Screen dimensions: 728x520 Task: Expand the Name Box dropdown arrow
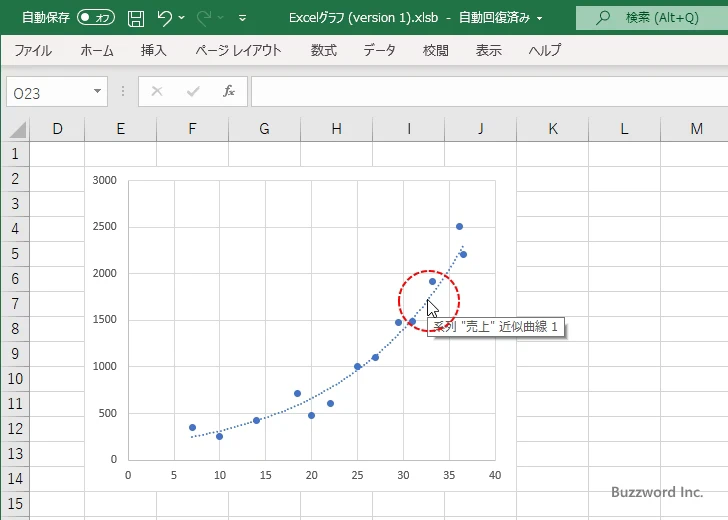click(98, 91)
